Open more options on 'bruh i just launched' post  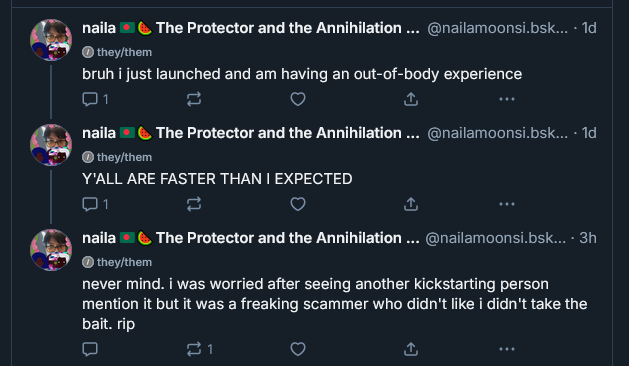click(x=507, y=99)
